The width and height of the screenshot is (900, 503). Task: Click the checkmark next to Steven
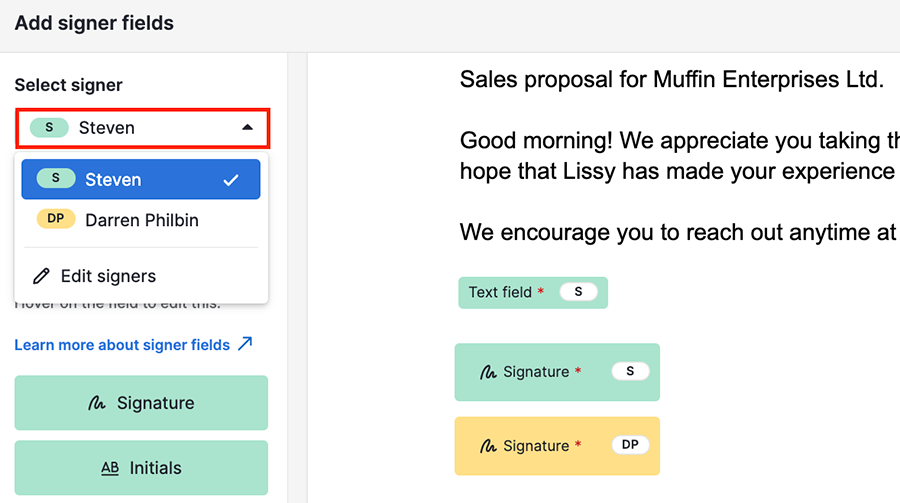pos(231,180)
